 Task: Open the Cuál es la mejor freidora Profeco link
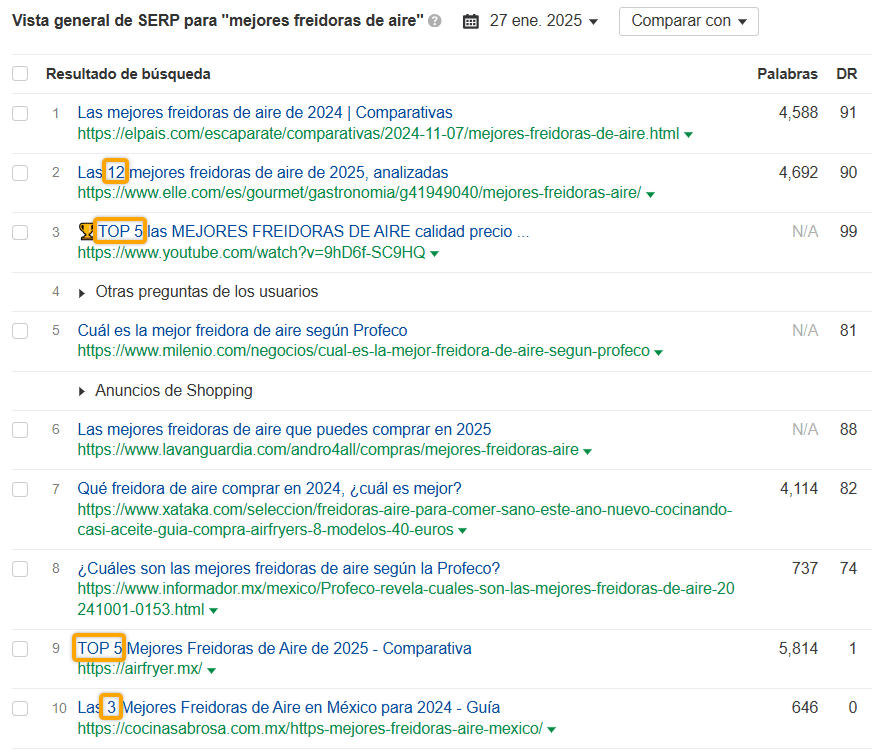[x=242, y=330]
